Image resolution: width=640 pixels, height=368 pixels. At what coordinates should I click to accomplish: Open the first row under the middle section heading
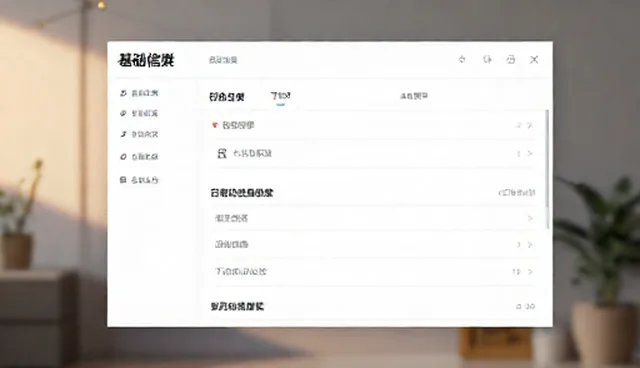click(x=373, y=218)
